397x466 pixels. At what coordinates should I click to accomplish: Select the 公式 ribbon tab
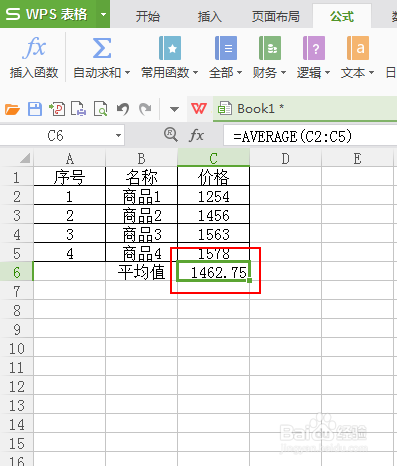pos(342,16)
